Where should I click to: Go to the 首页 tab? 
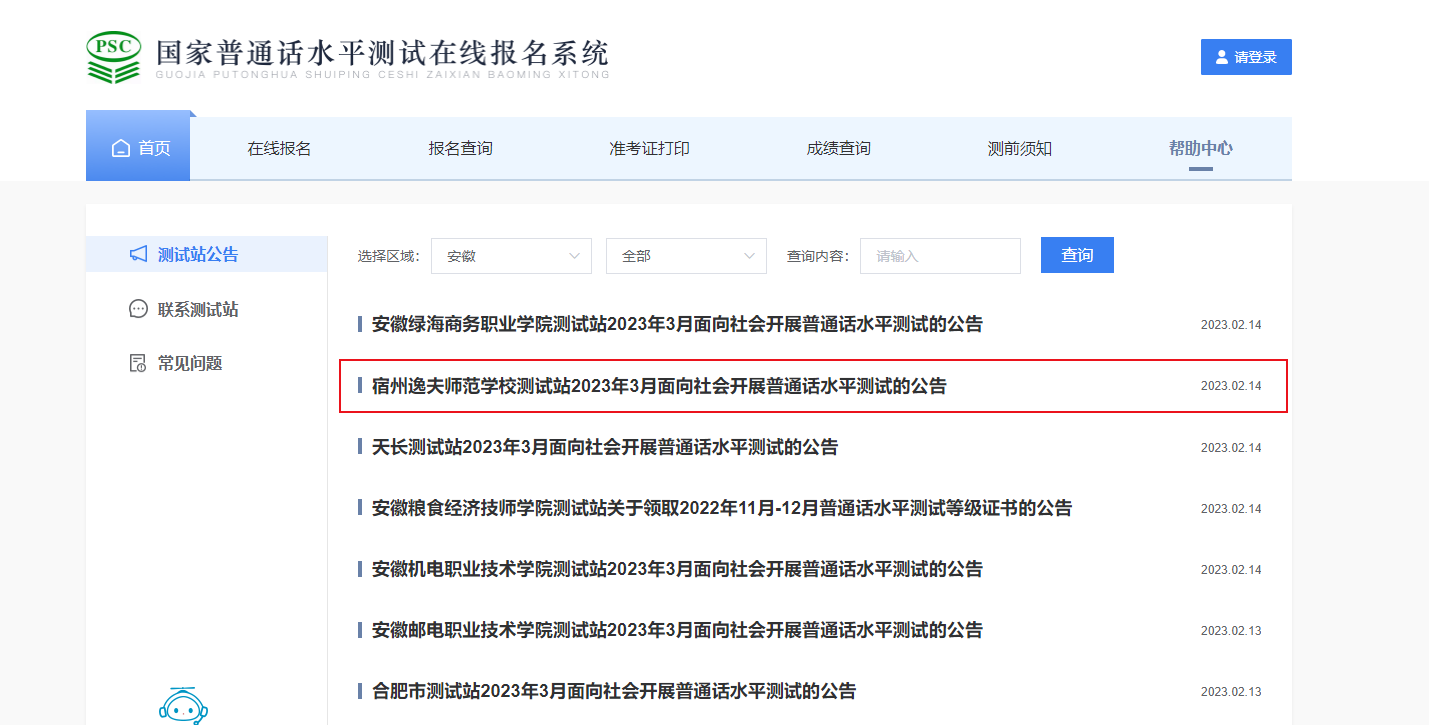pyautogui.click(x=138, y=148)
